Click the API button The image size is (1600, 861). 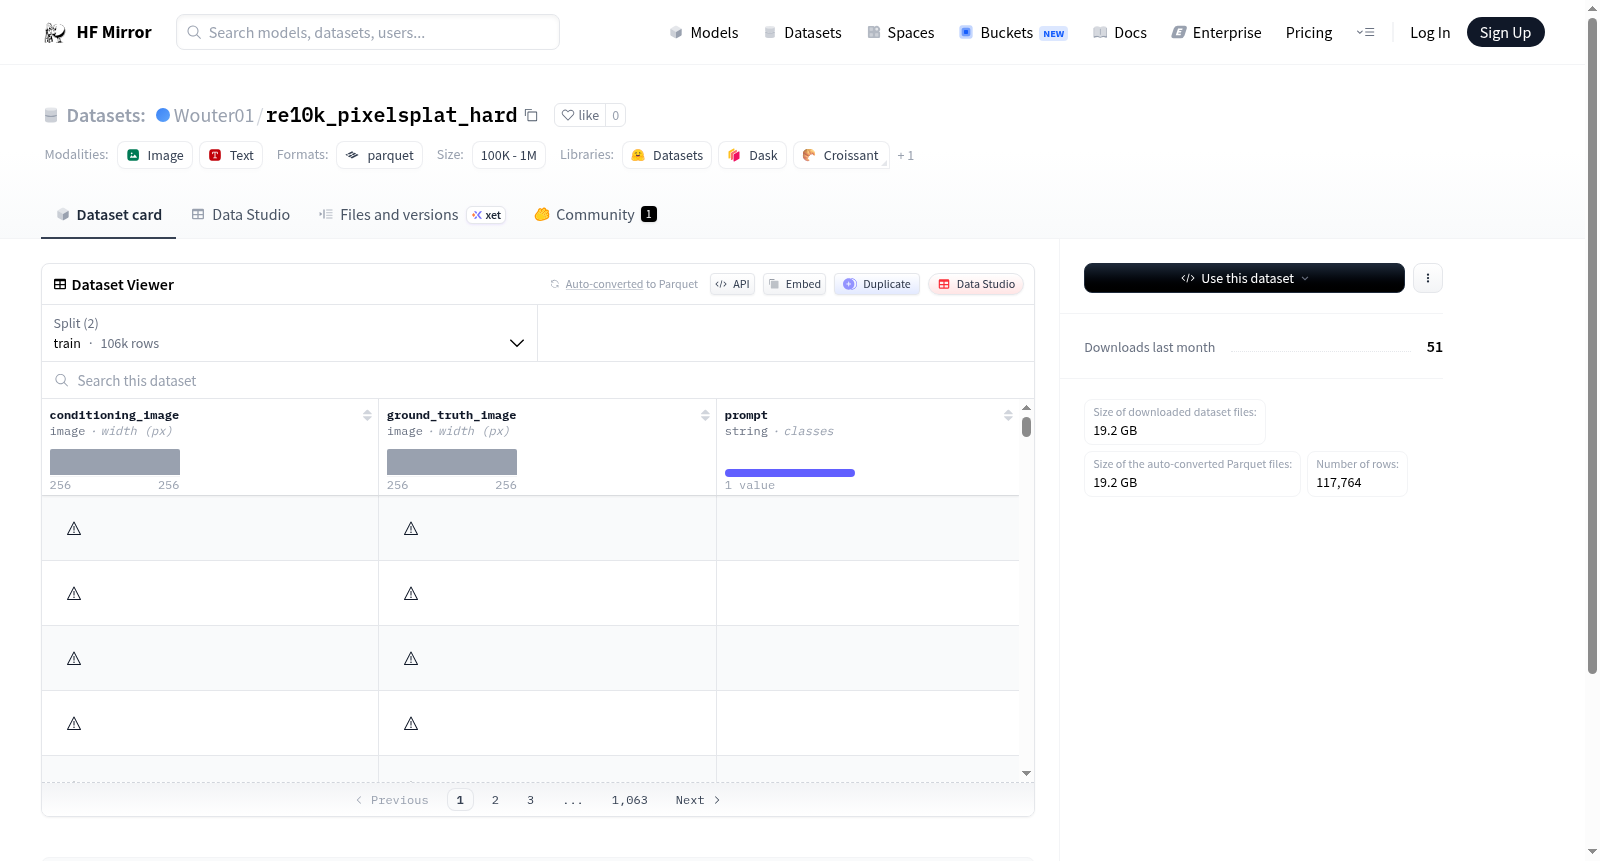[732, 284]
